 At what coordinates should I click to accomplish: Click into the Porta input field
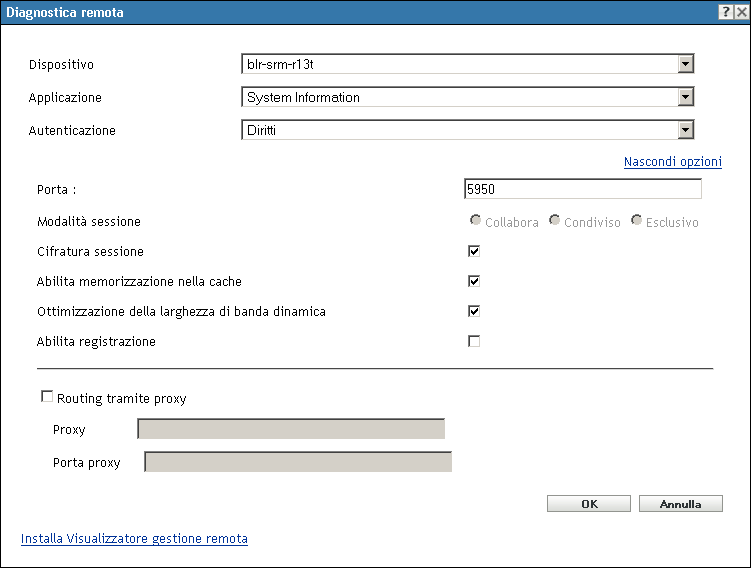(582, 189)
